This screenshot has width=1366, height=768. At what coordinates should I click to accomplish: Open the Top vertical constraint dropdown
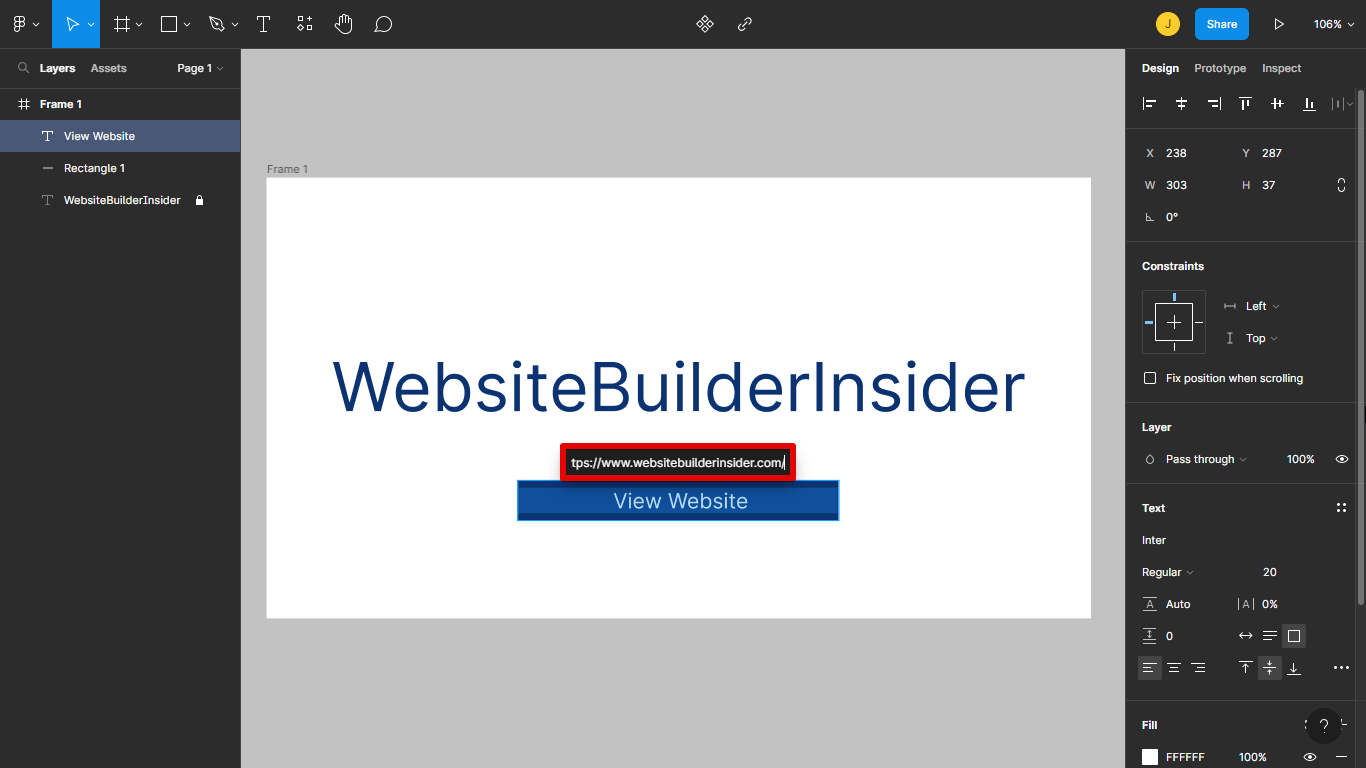[1262, 338]
